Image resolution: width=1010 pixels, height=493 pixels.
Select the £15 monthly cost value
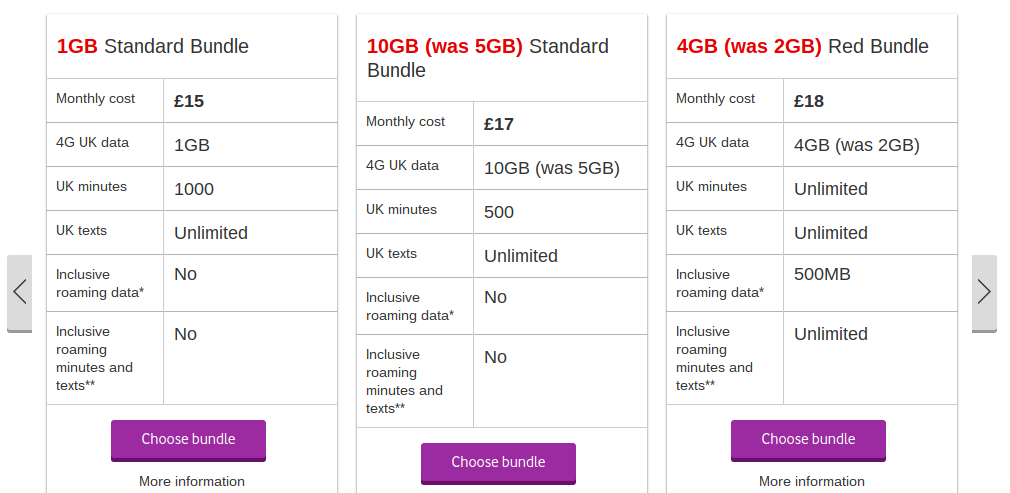[x=189, y=101]
